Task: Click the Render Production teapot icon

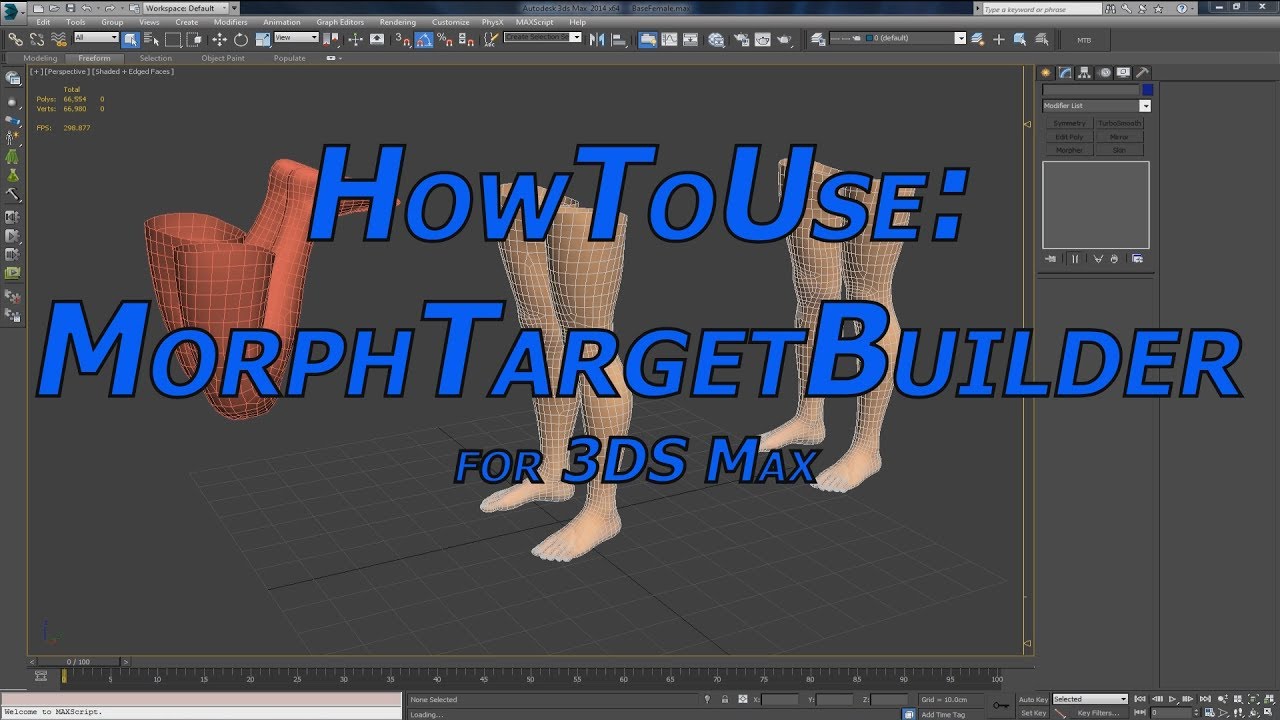Action: tap(784, 39)
